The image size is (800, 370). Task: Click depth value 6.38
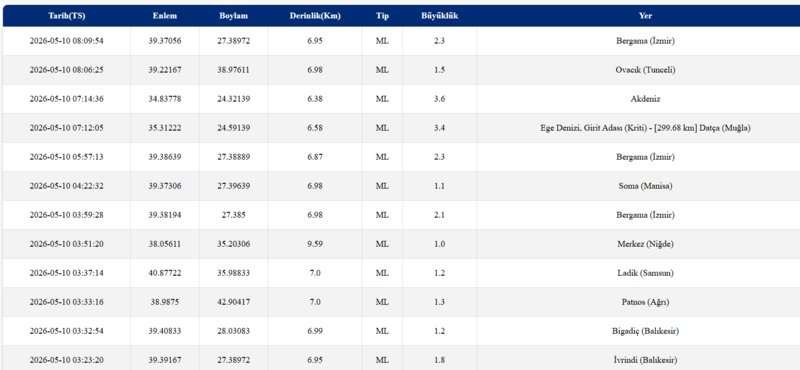pos(315,100)
